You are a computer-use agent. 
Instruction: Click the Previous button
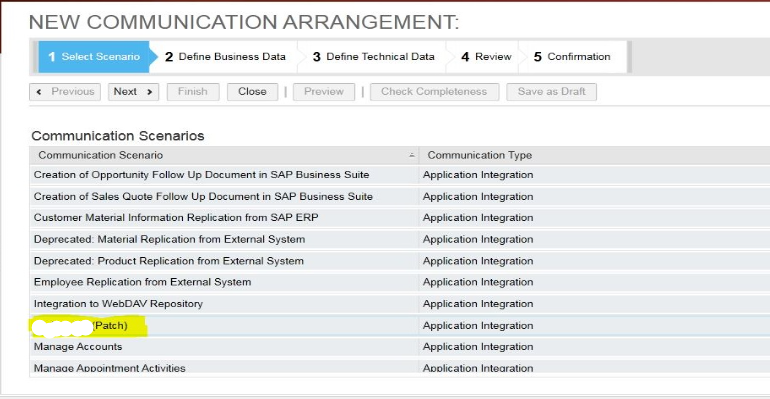[65, 92]
